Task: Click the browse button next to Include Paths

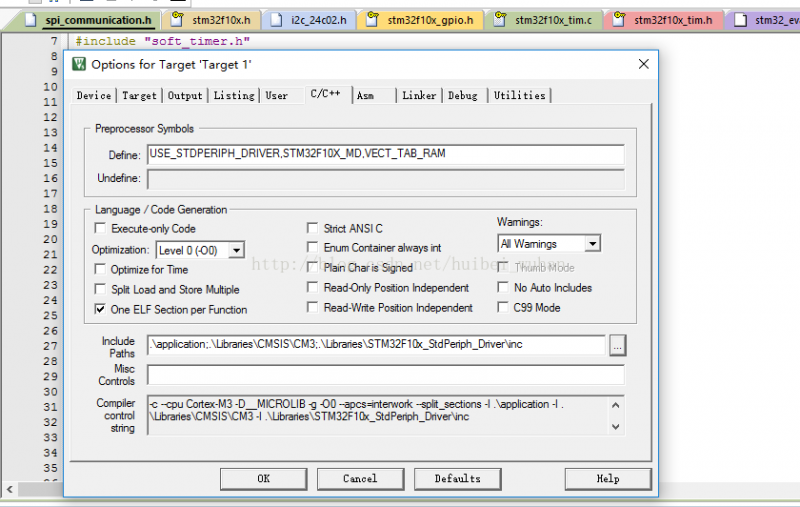Action: pyautogui.click(x=617, y=345)
